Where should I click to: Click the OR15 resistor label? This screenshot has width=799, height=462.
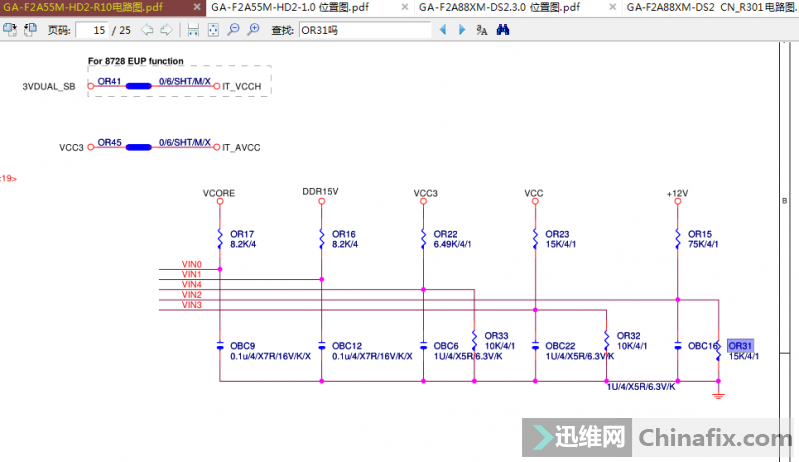coord(700,234)
